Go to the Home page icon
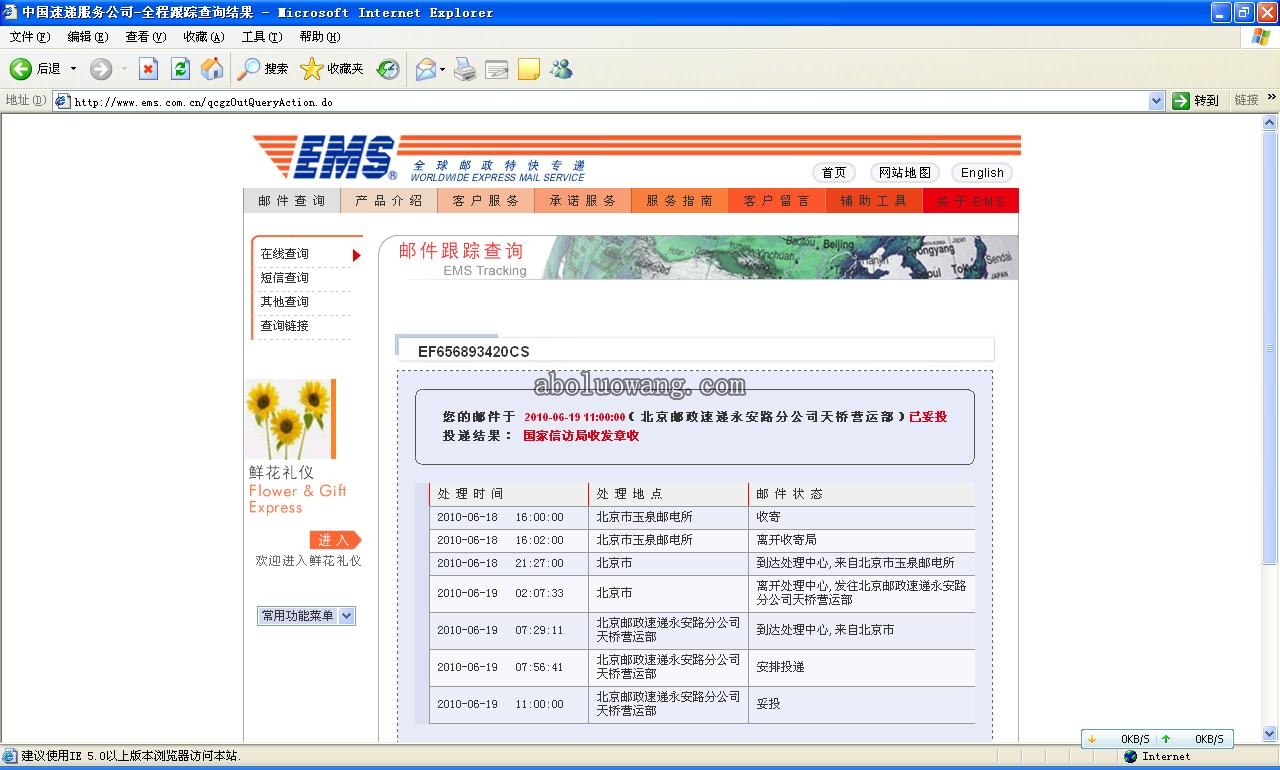1280x770 pixels. pos(212,69)
